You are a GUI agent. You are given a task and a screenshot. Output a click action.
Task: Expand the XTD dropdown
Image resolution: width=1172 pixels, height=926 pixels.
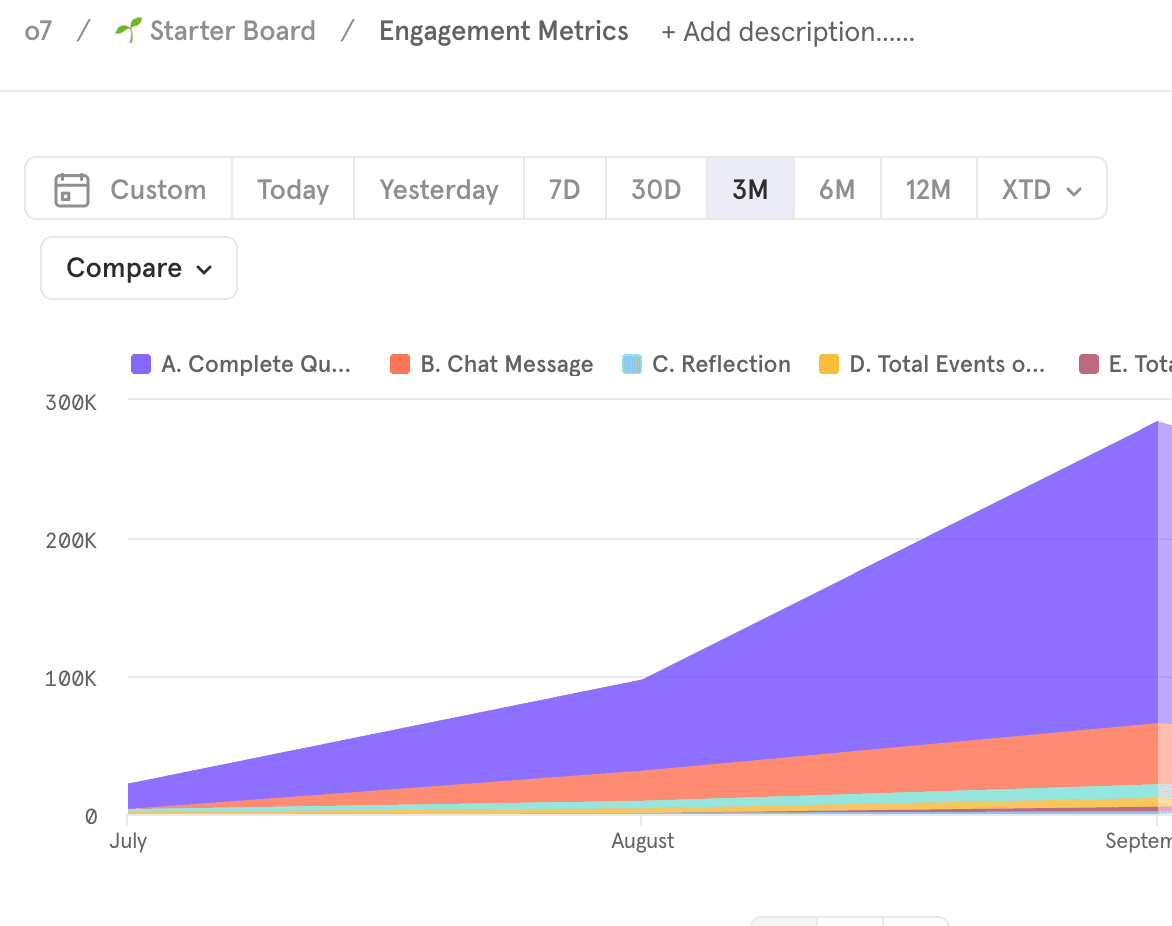point(1042,189)
